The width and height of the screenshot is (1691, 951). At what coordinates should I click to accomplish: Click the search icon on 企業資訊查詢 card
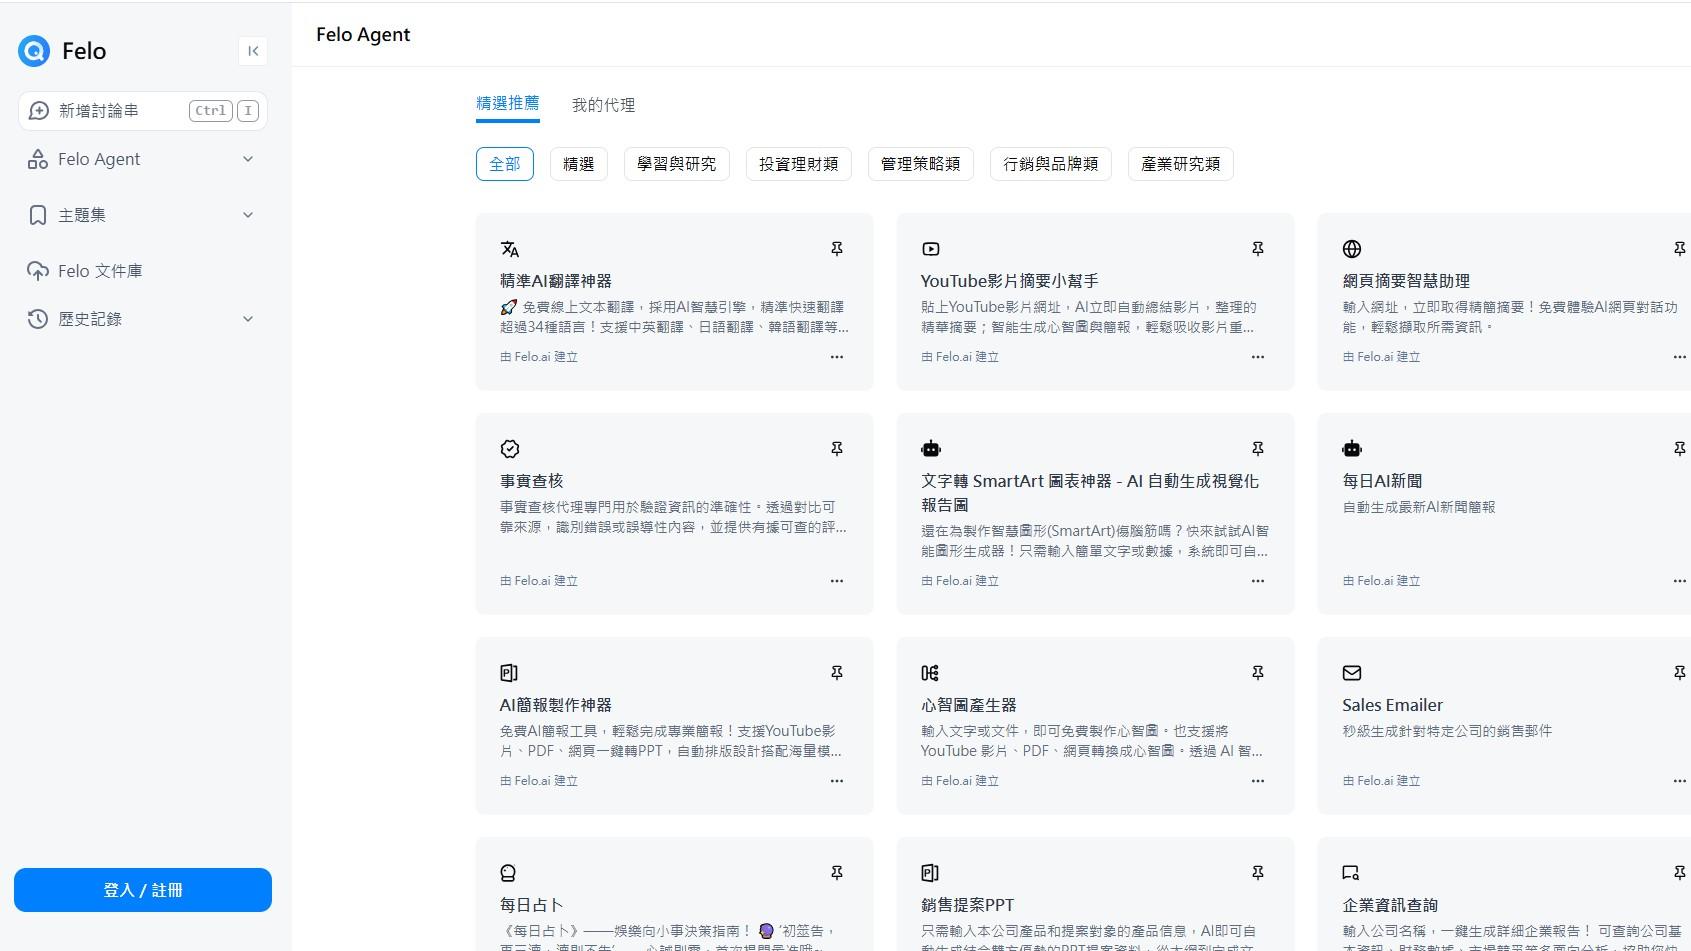tap(1351, 873)
